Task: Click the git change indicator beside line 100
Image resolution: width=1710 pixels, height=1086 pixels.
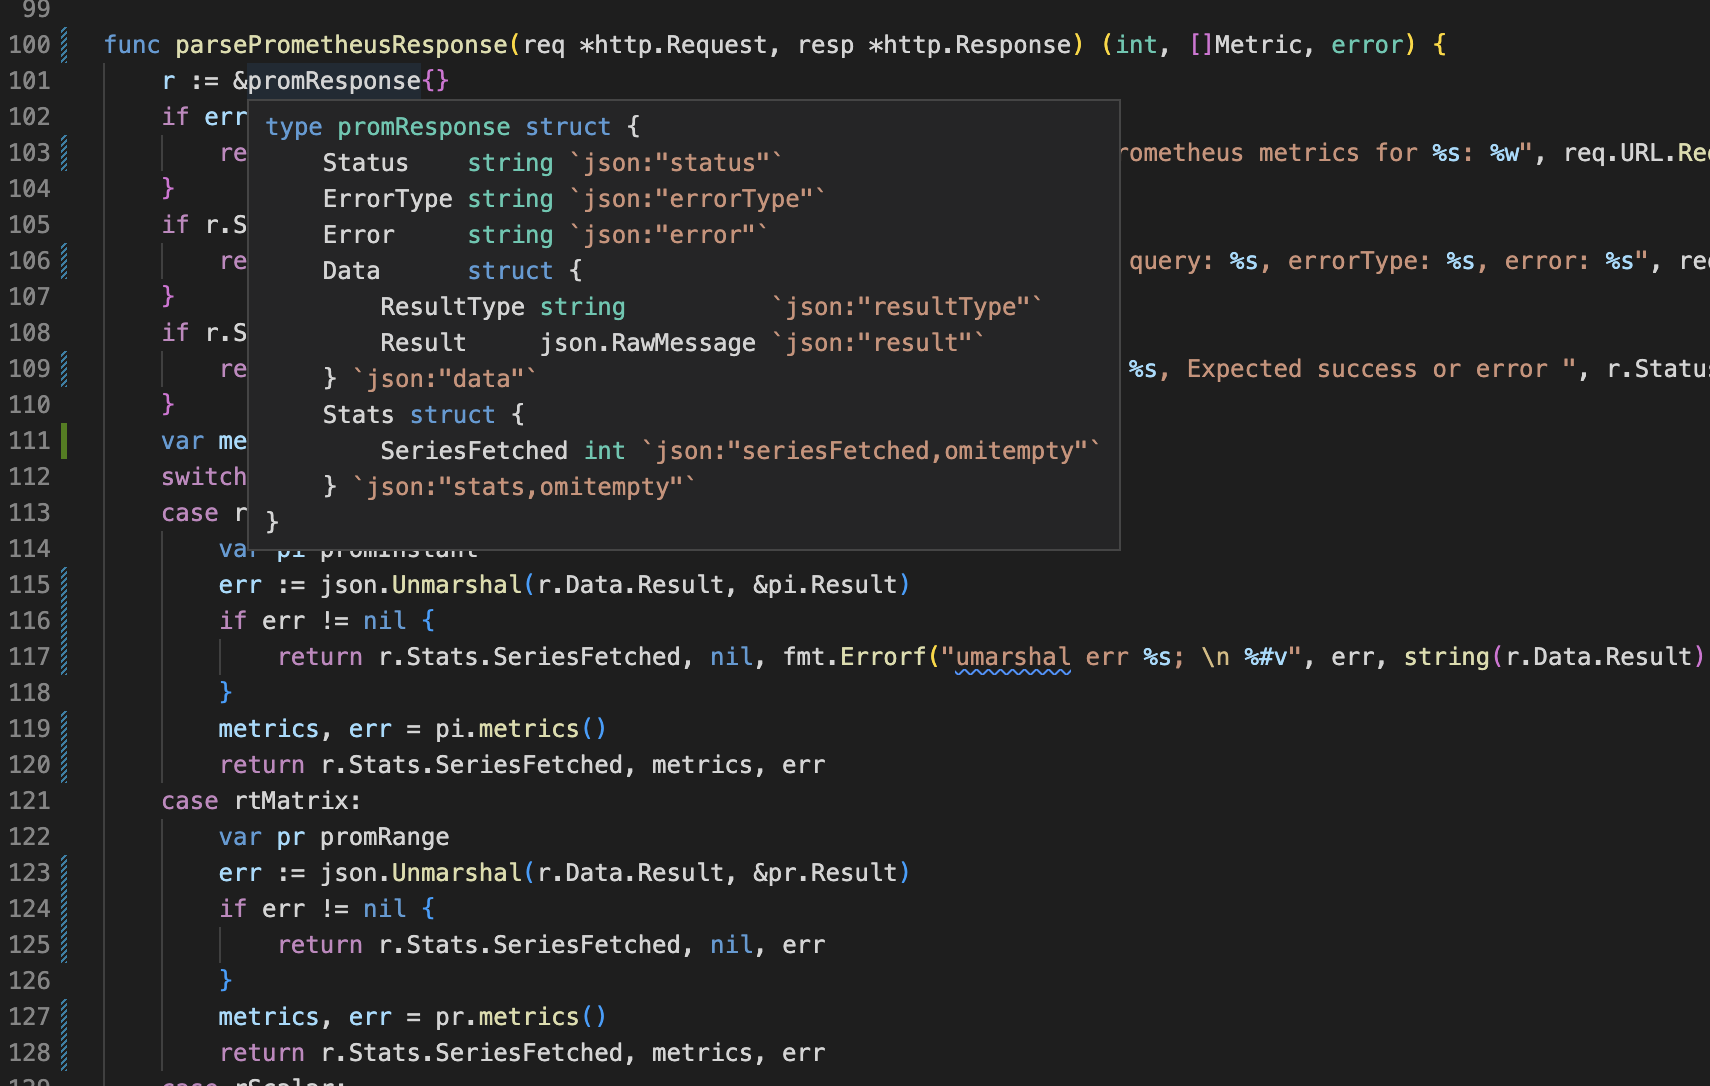Action: 63,44
